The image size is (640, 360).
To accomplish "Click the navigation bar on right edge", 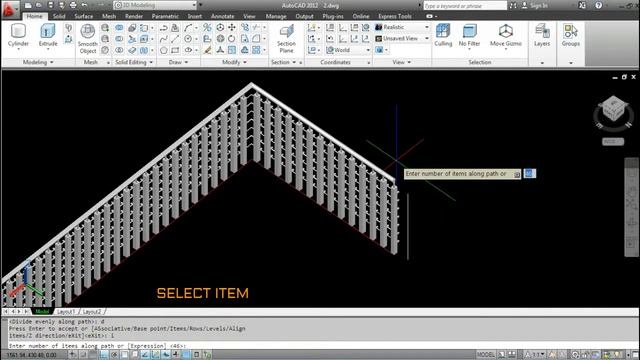I will (631, 207).
